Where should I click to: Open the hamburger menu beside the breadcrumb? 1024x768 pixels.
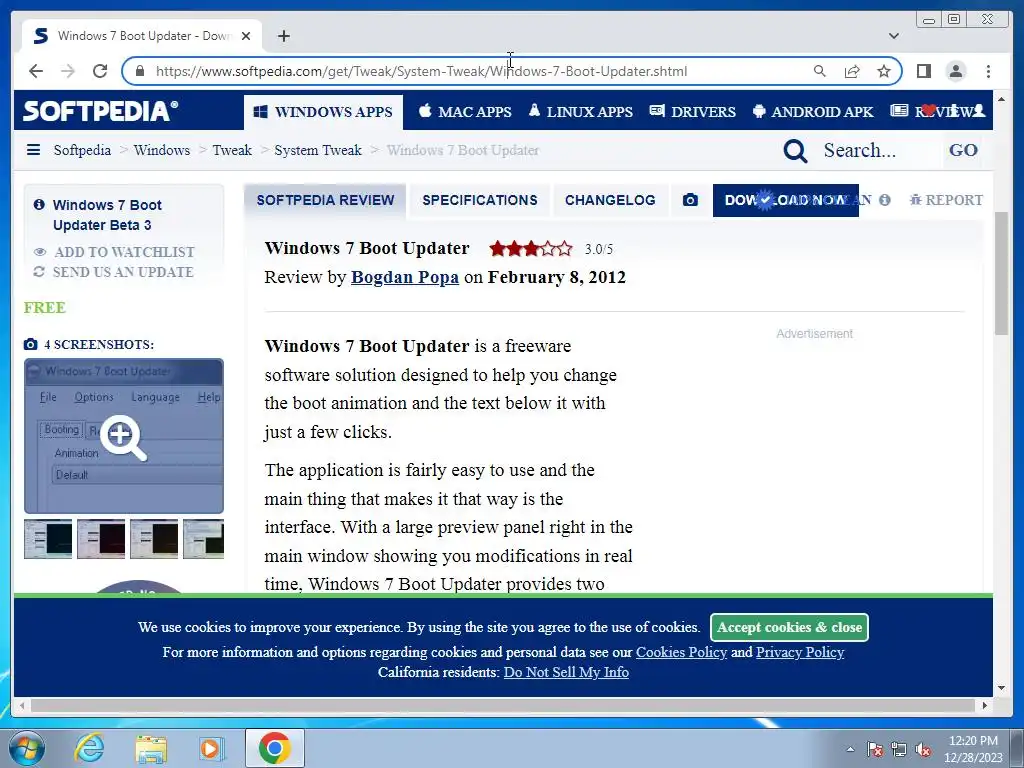coord(33,150)
